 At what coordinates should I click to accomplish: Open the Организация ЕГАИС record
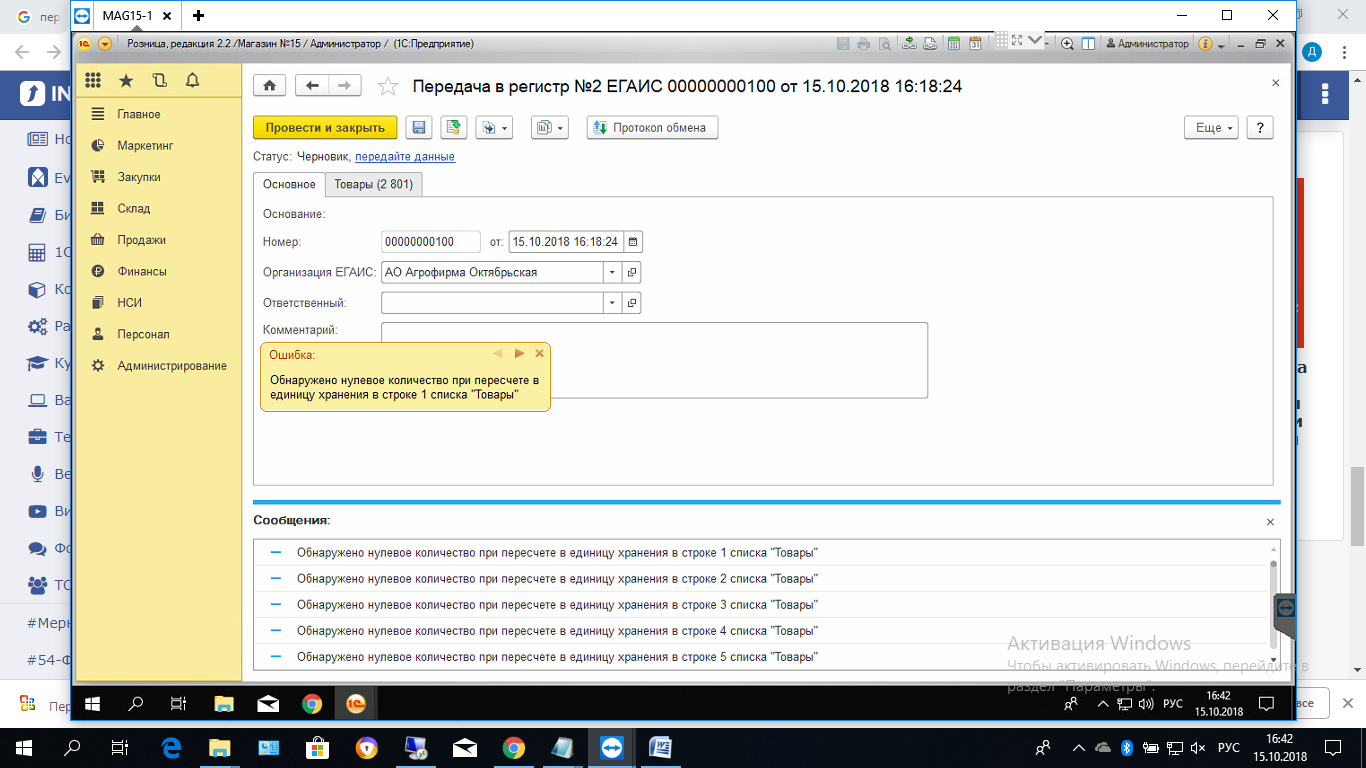[632, 272]
